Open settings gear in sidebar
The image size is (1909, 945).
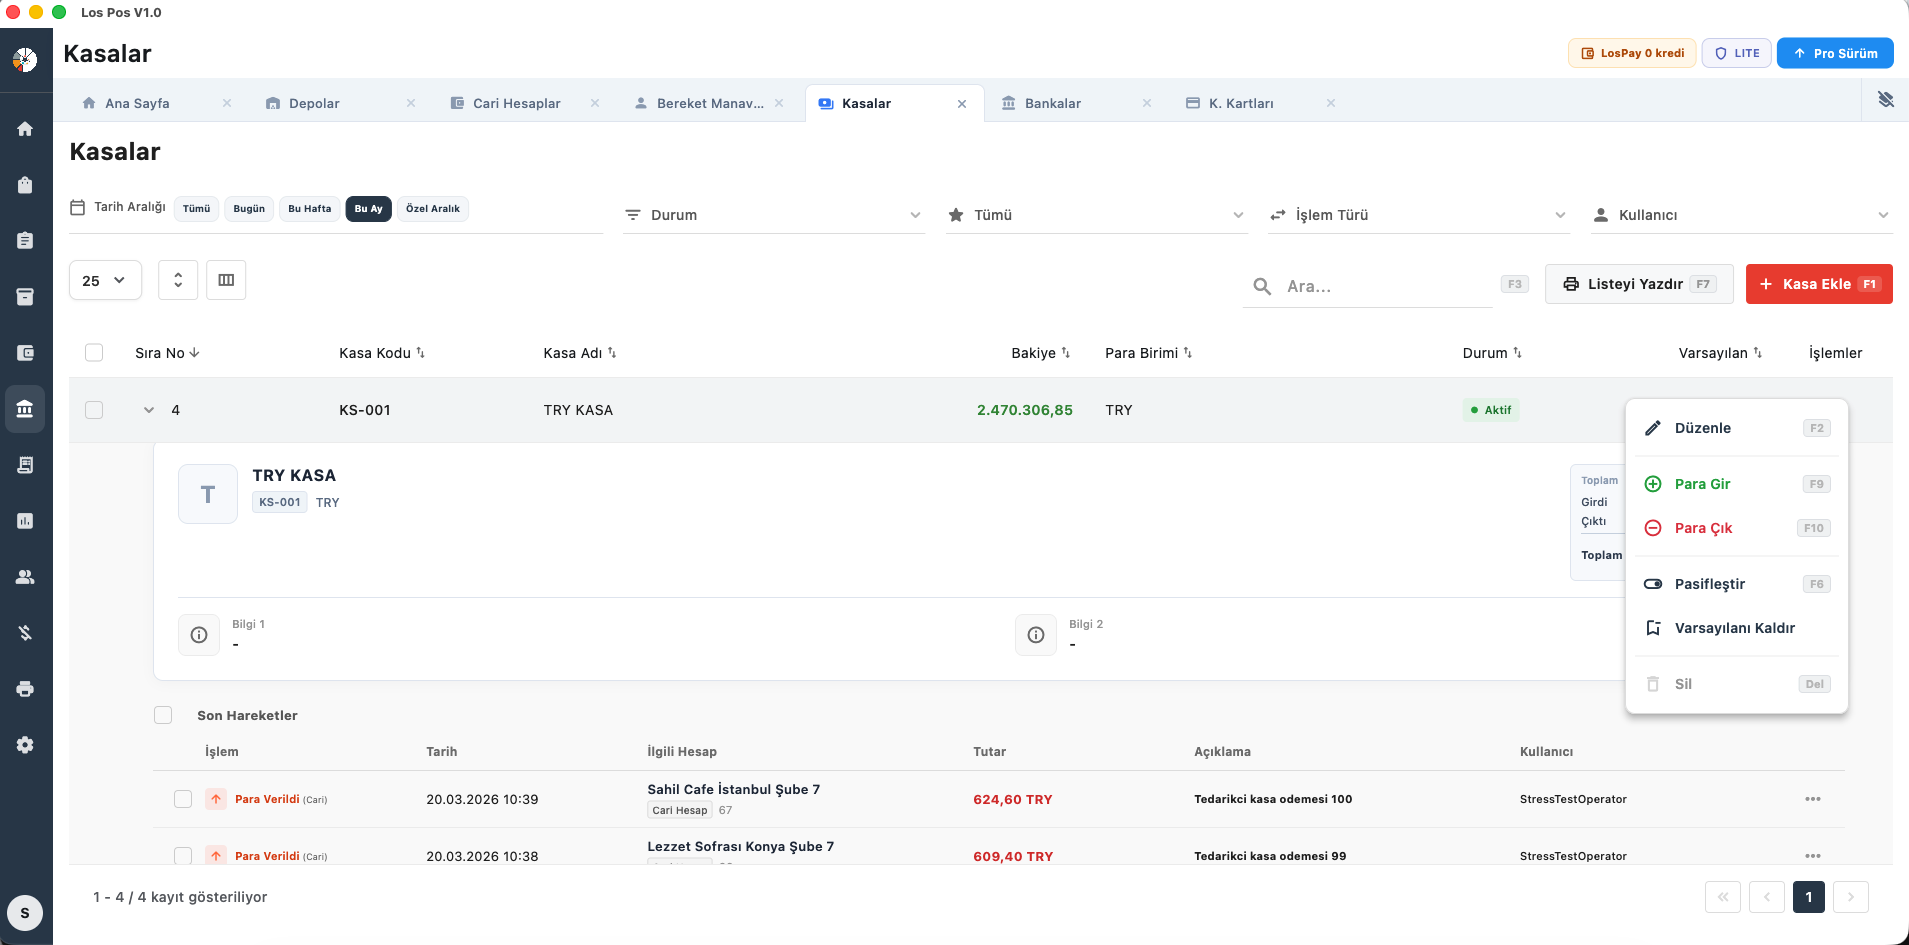click(x=25, y=745)
